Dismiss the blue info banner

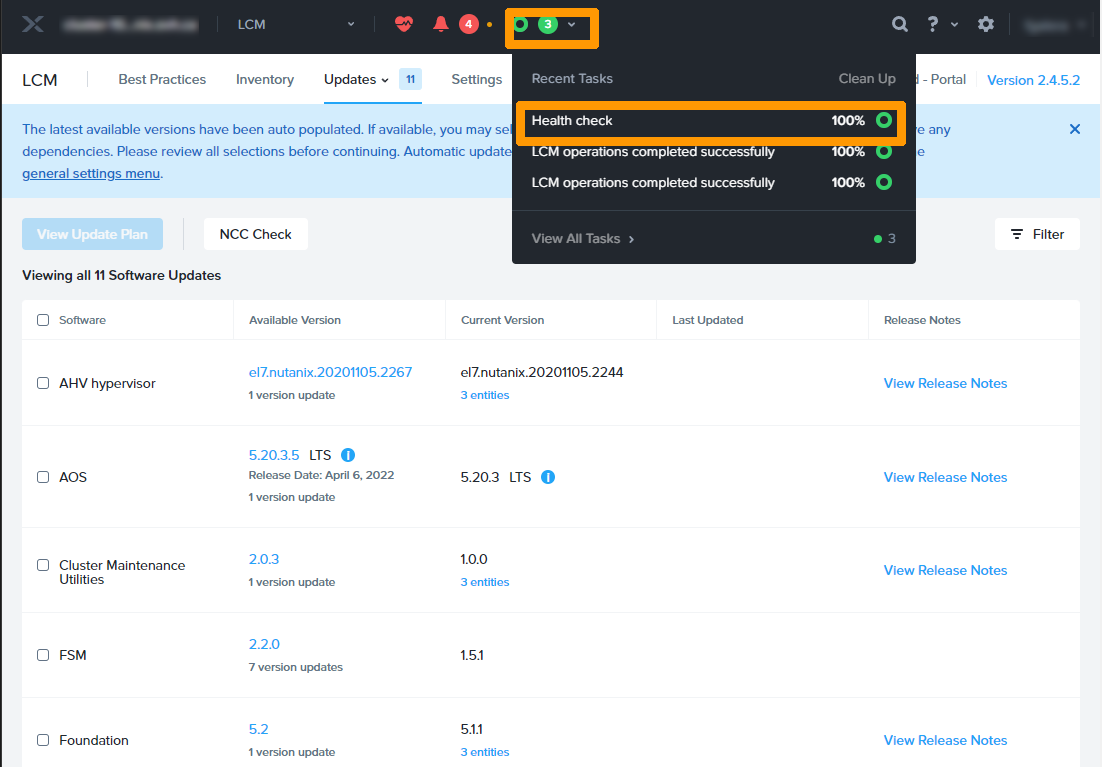(1075, 129)
